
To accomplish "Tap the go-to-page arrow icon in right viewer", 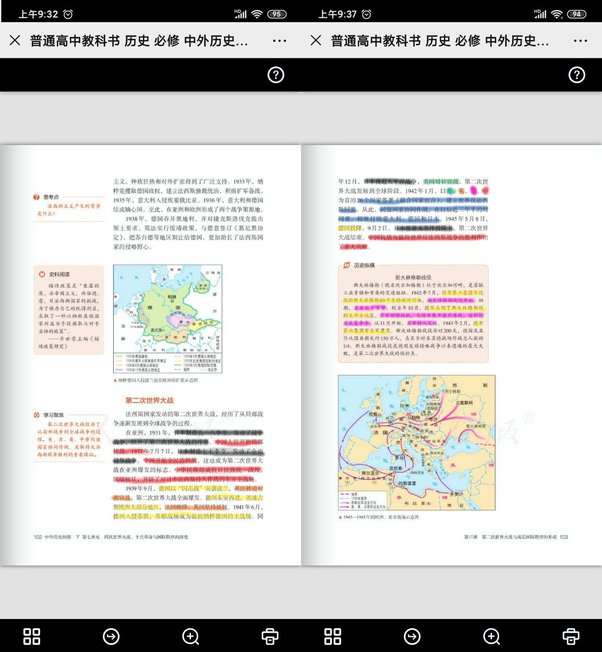I will 412,636.
